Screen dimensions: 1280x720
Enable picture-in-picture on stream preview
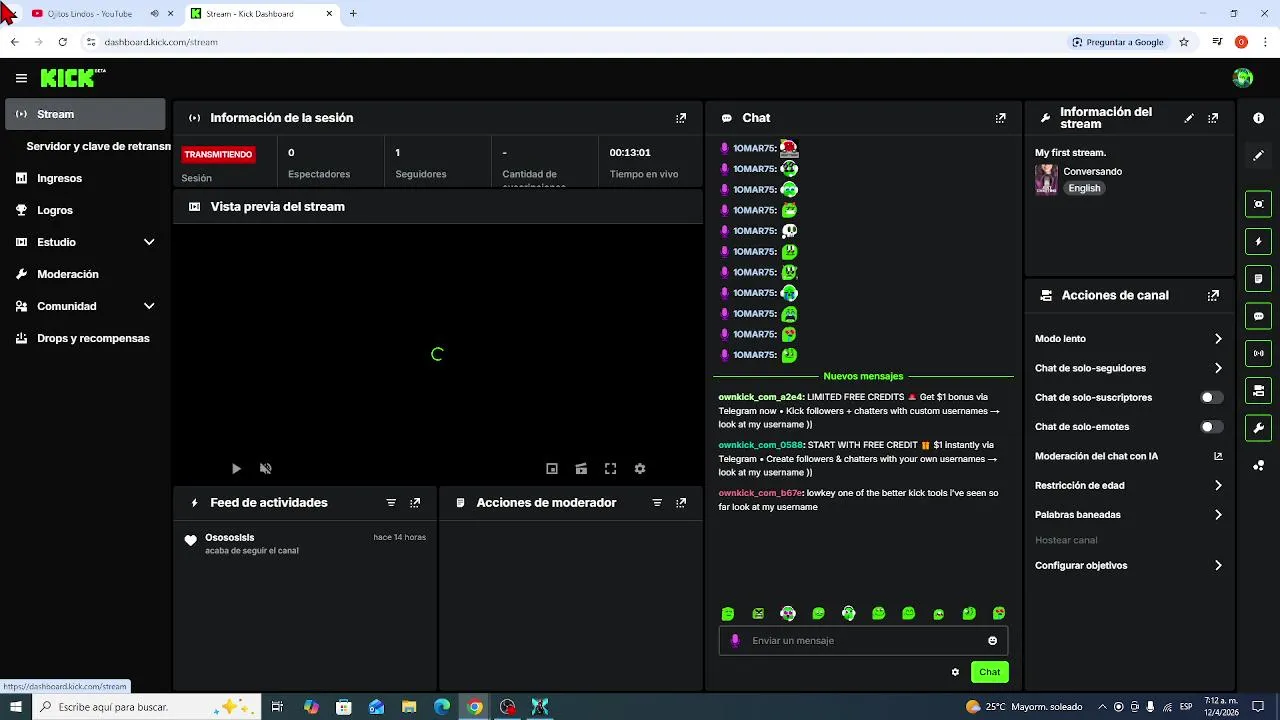click(551, 468)
